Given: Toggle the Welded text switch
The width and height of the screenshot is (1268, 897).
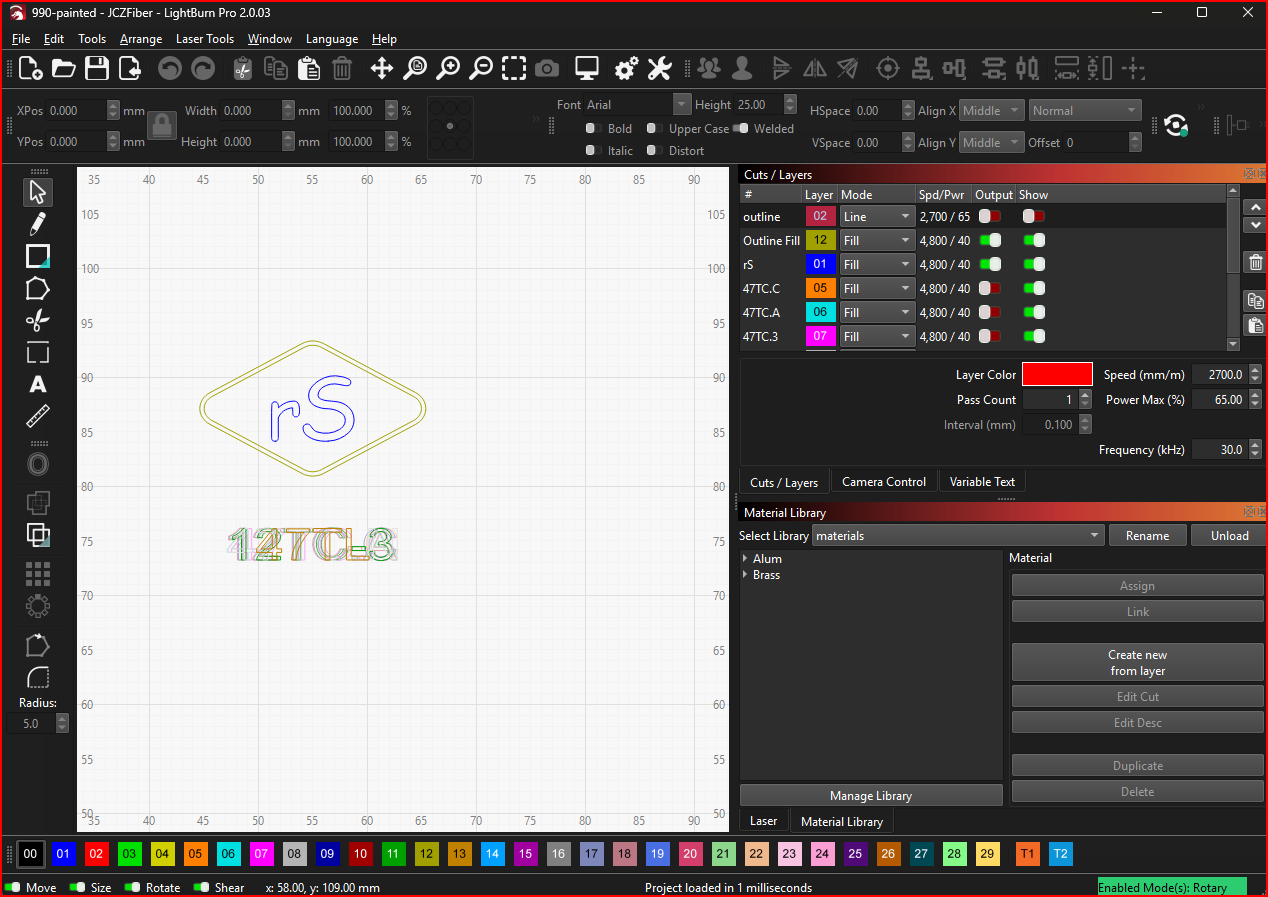Looking at the screenshot, I should pos(741,128).
